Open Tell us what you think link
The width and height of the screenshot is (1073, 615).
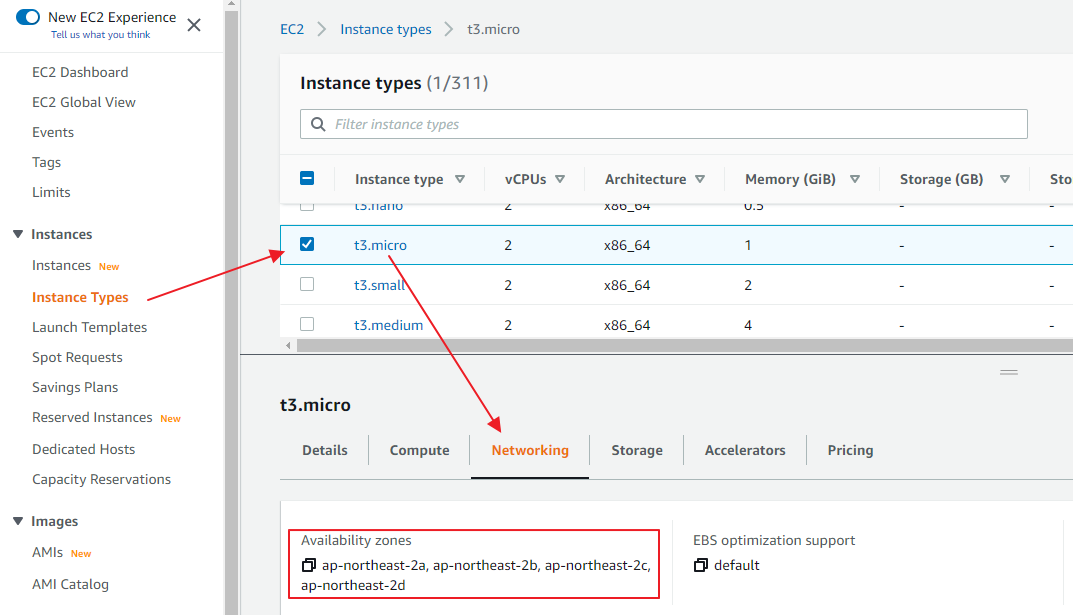(101, 35)
